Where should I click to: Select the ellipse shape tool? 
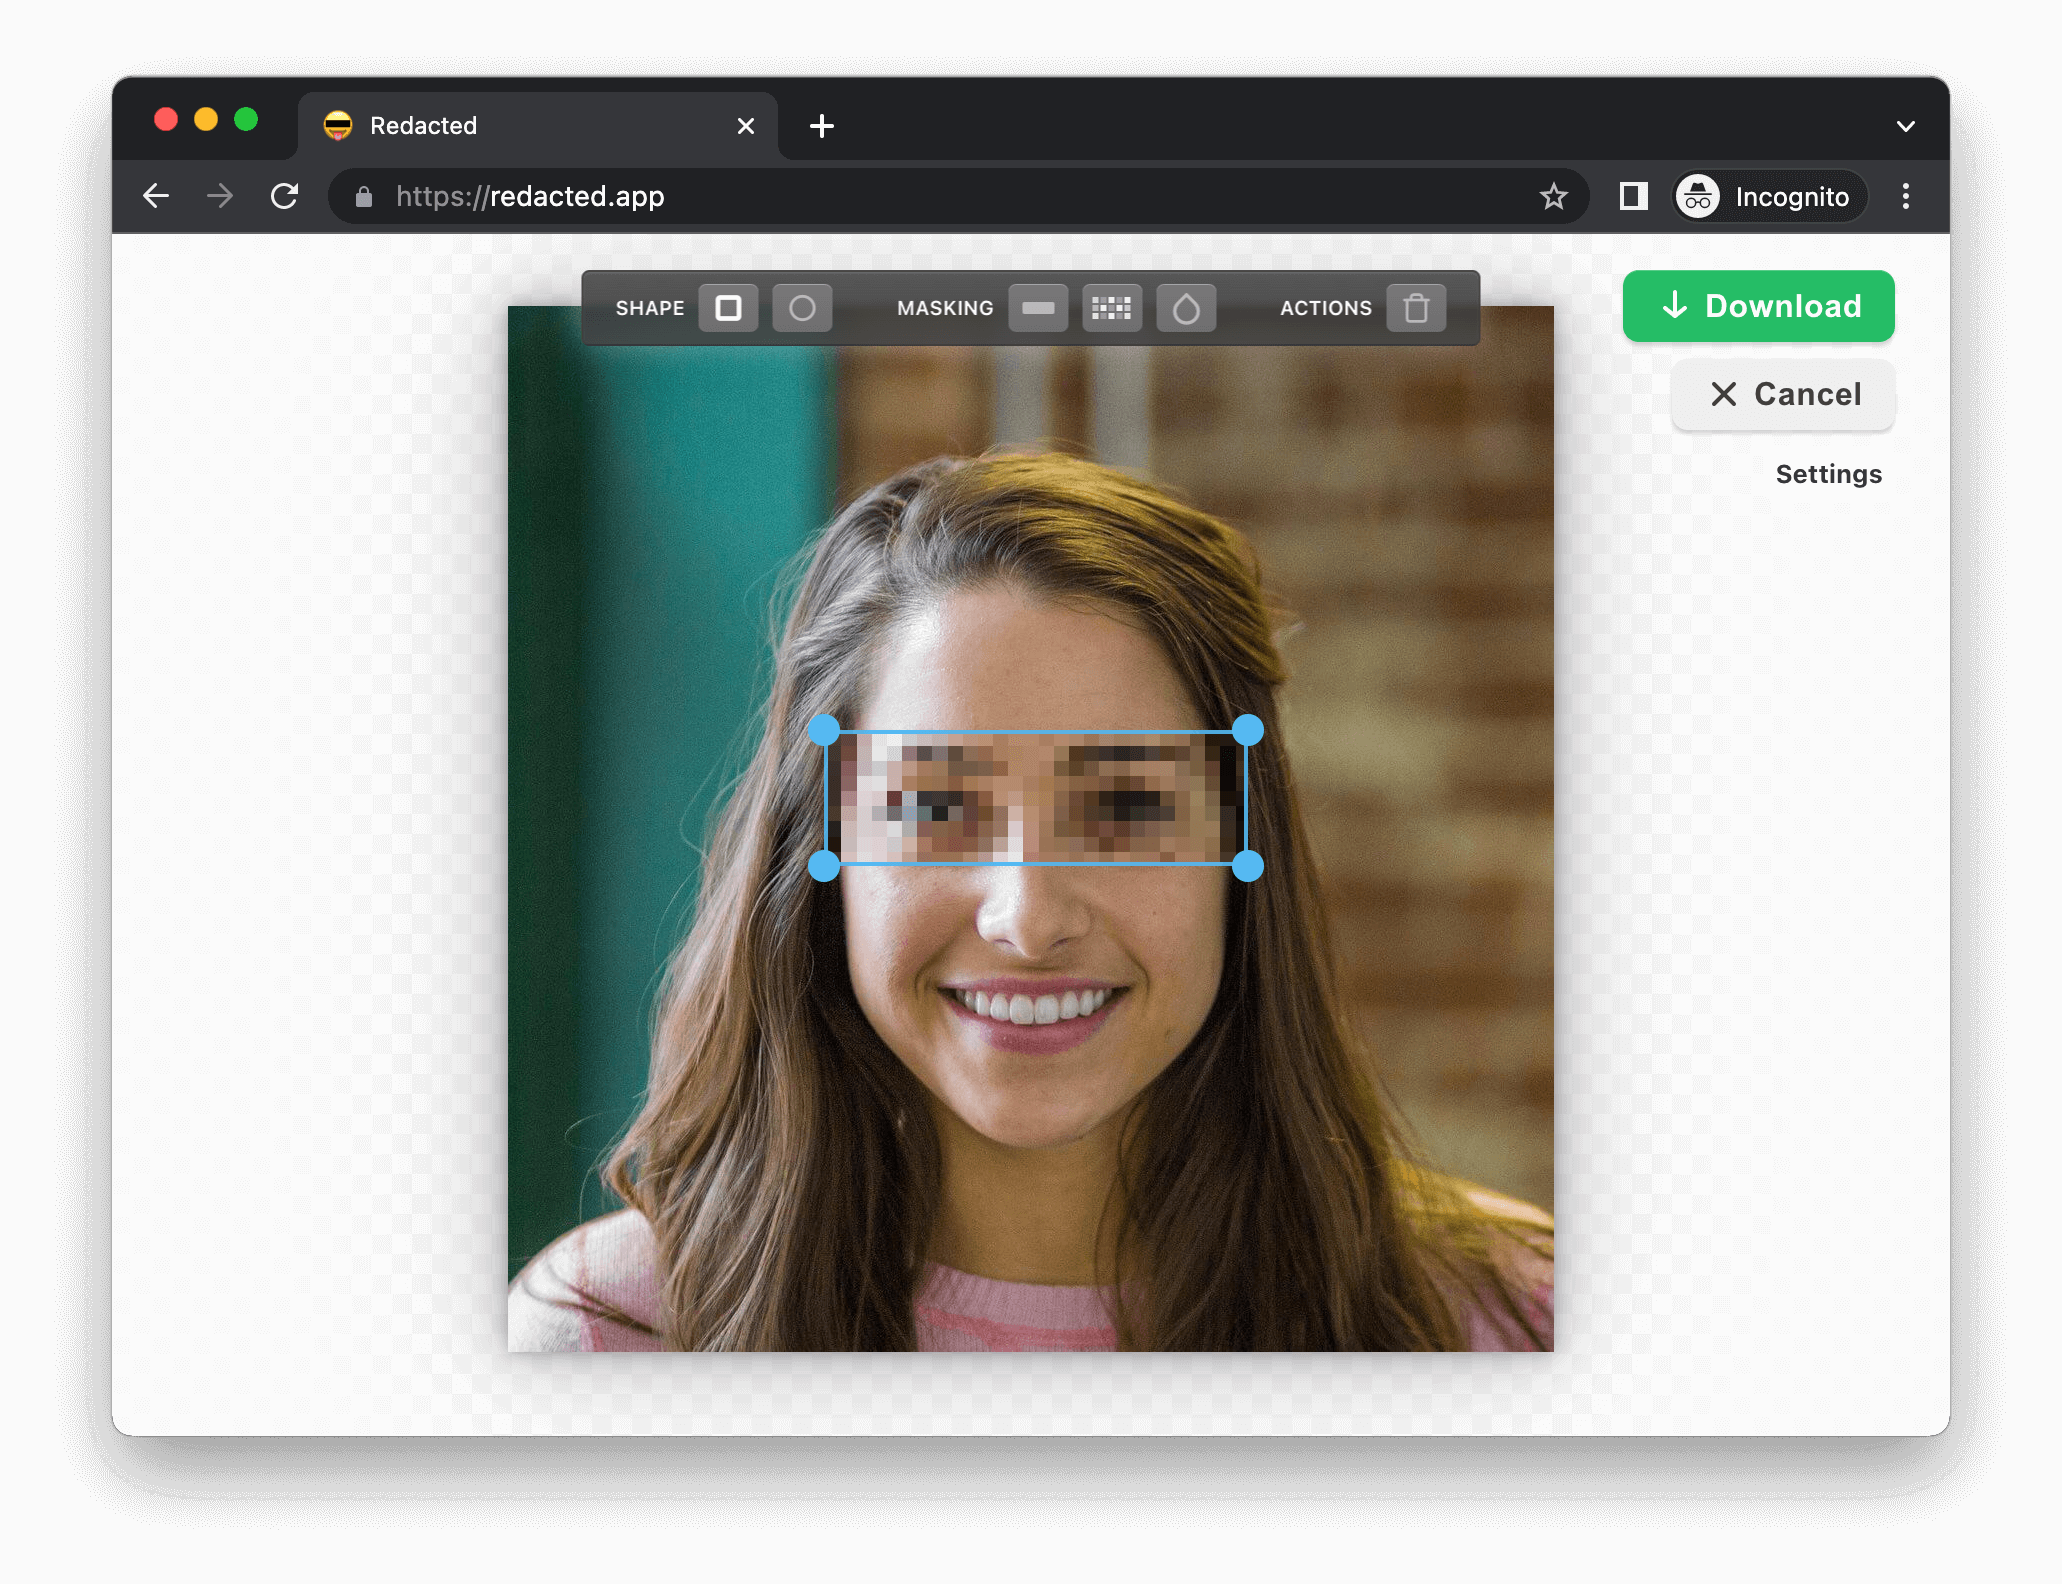(x=802, y=308)
